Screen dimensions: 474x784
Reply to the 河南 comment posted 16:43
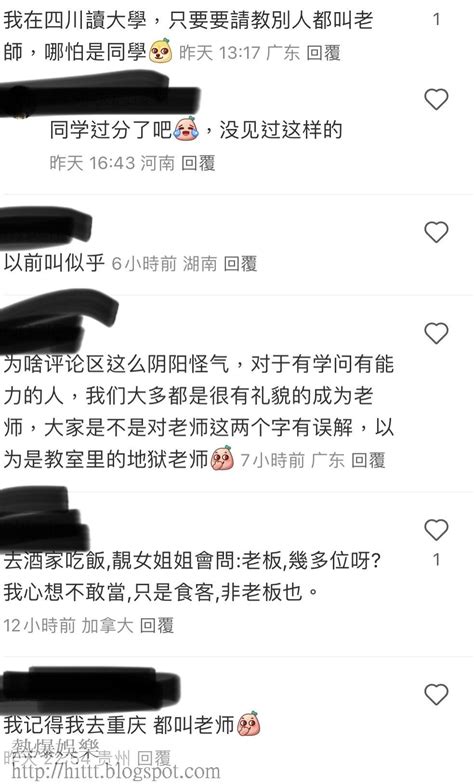(198, 162)
